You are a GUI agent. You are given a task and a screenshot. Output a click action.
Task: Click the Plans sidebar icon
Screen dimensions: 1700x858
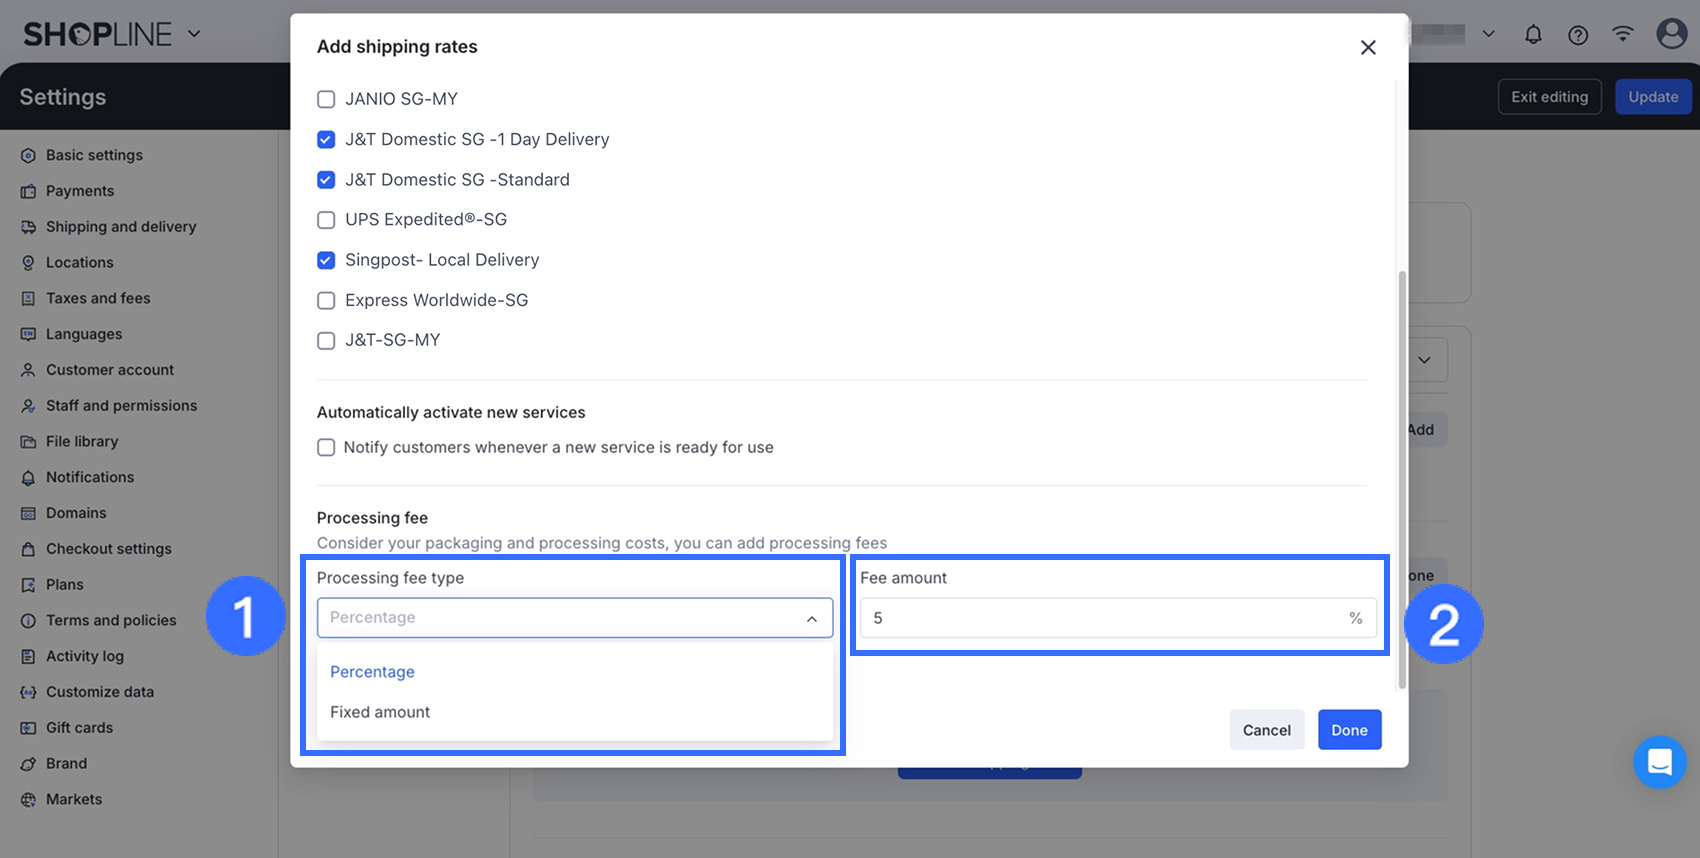28,585
